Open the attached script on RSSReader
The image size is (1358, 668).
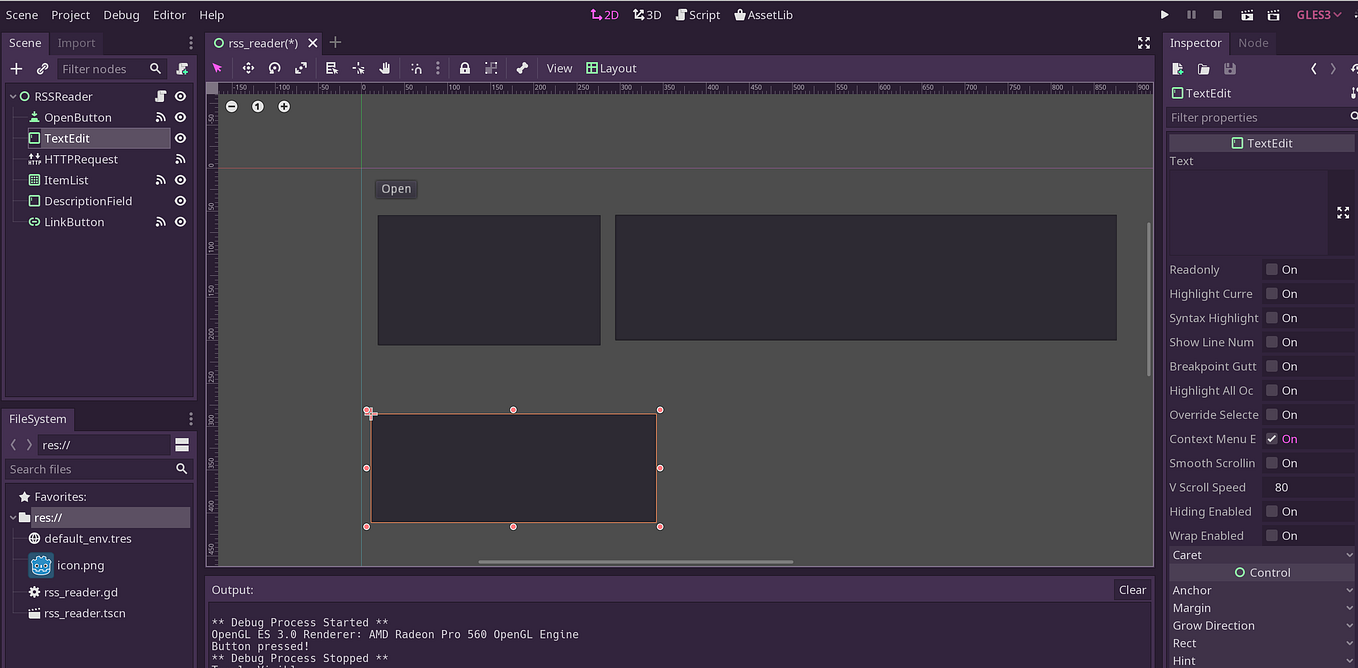coord(158,95)
